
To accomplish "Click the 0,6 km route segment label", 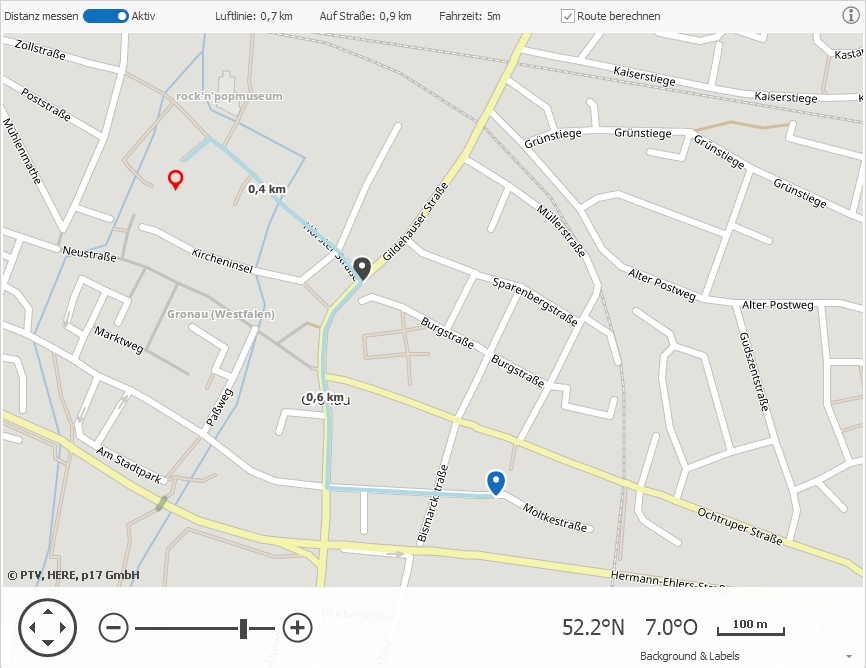I will pos(324,397).
